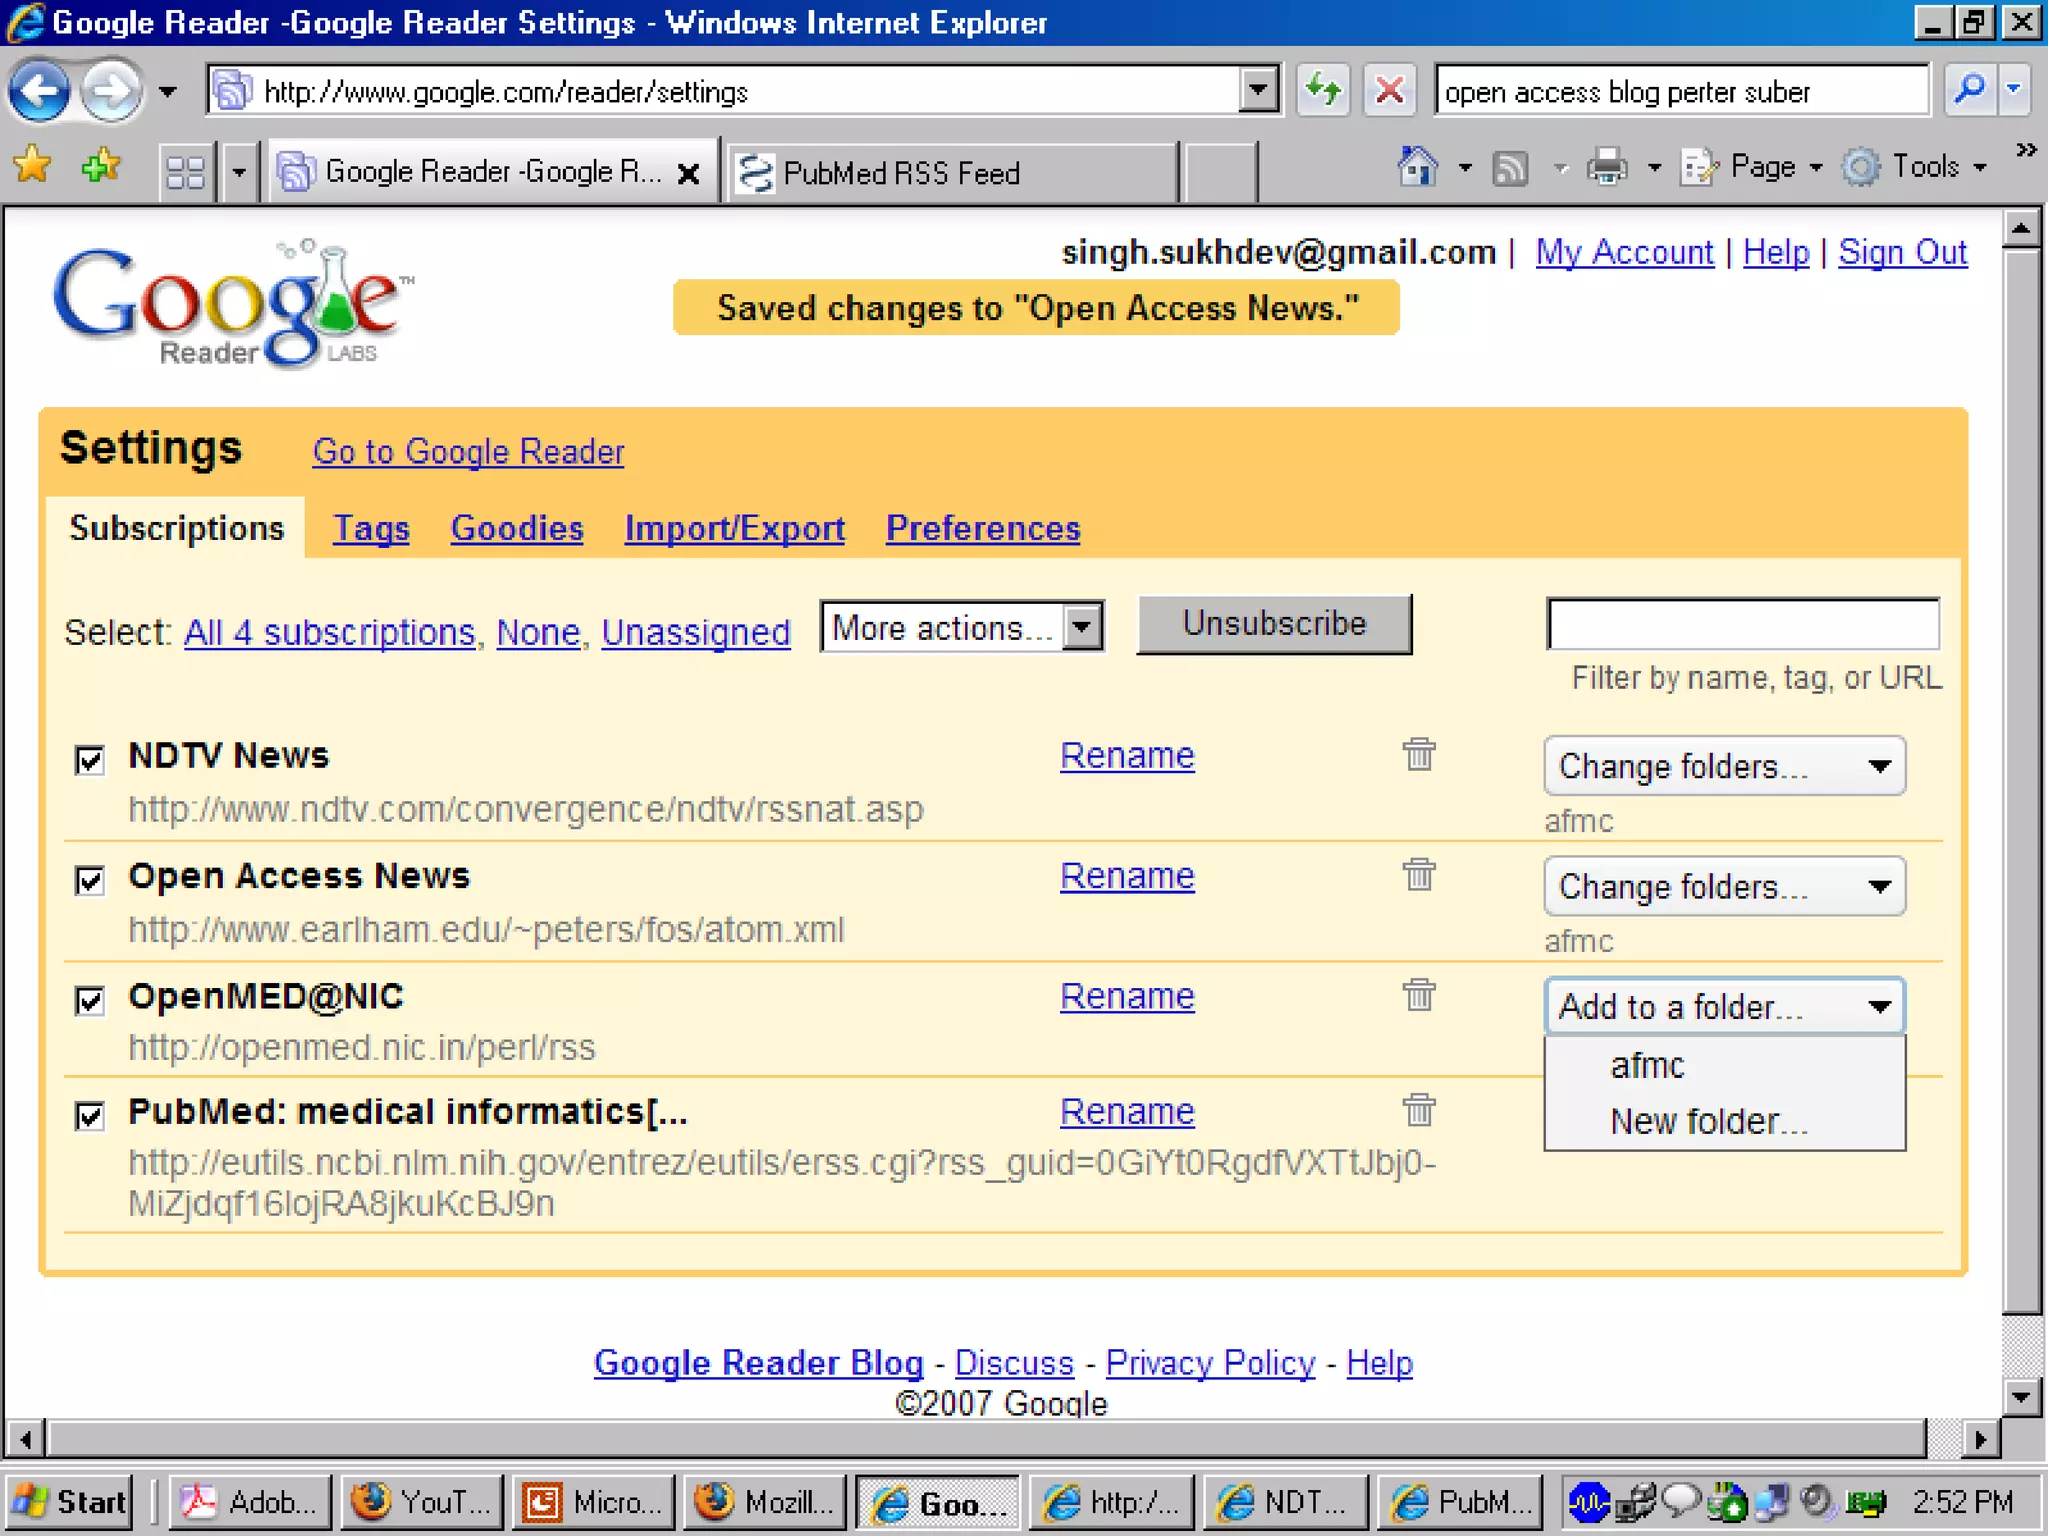This screenshot has height=1536, width=2048.
Task: Click the Favorites star icon
Action: (x=33, y=165)
